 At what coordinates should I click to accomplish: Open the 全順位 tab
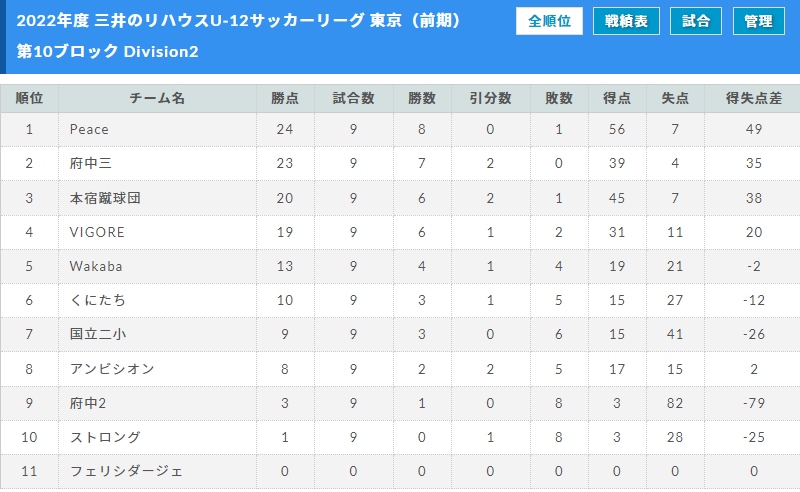[549, 21]
